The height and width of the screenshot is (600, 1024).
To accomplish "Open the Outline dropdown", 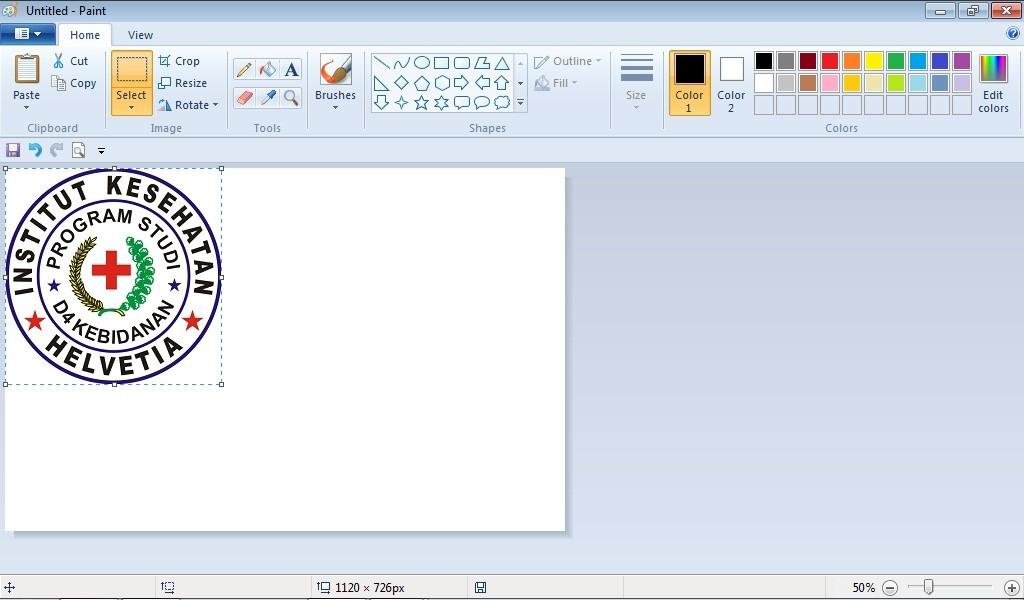I will pyautogui.click(x=568, y=61).
